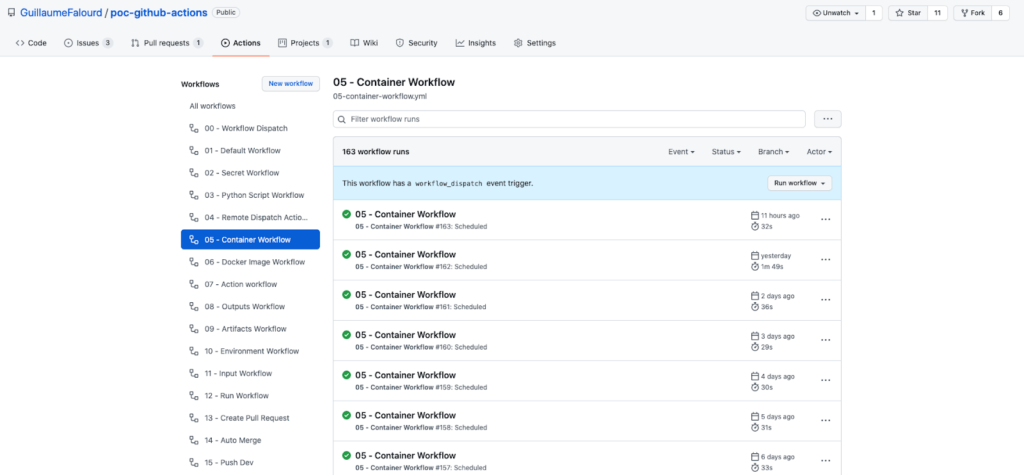
Task: Star the repository
Action: (908, 13)
